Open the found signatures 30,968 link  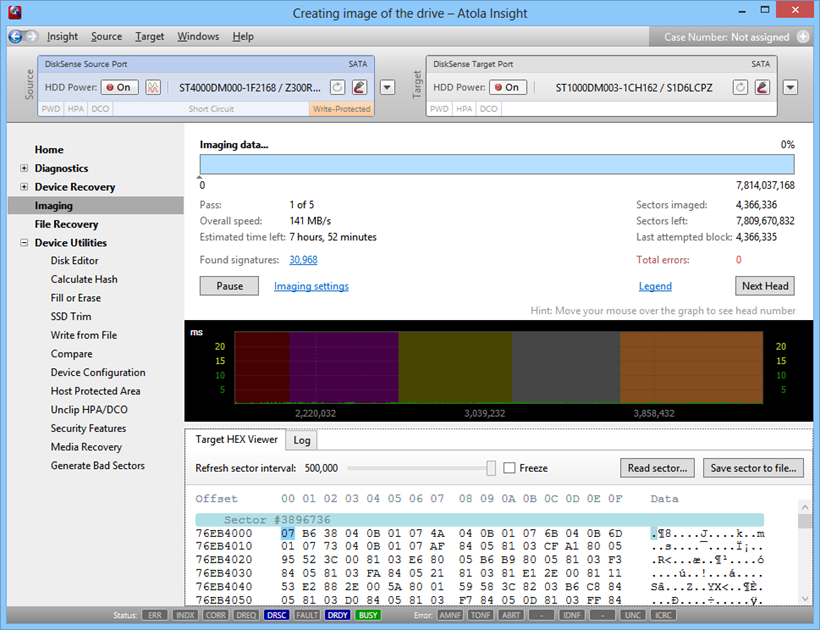pyautogui.click(x=303, y=260)
